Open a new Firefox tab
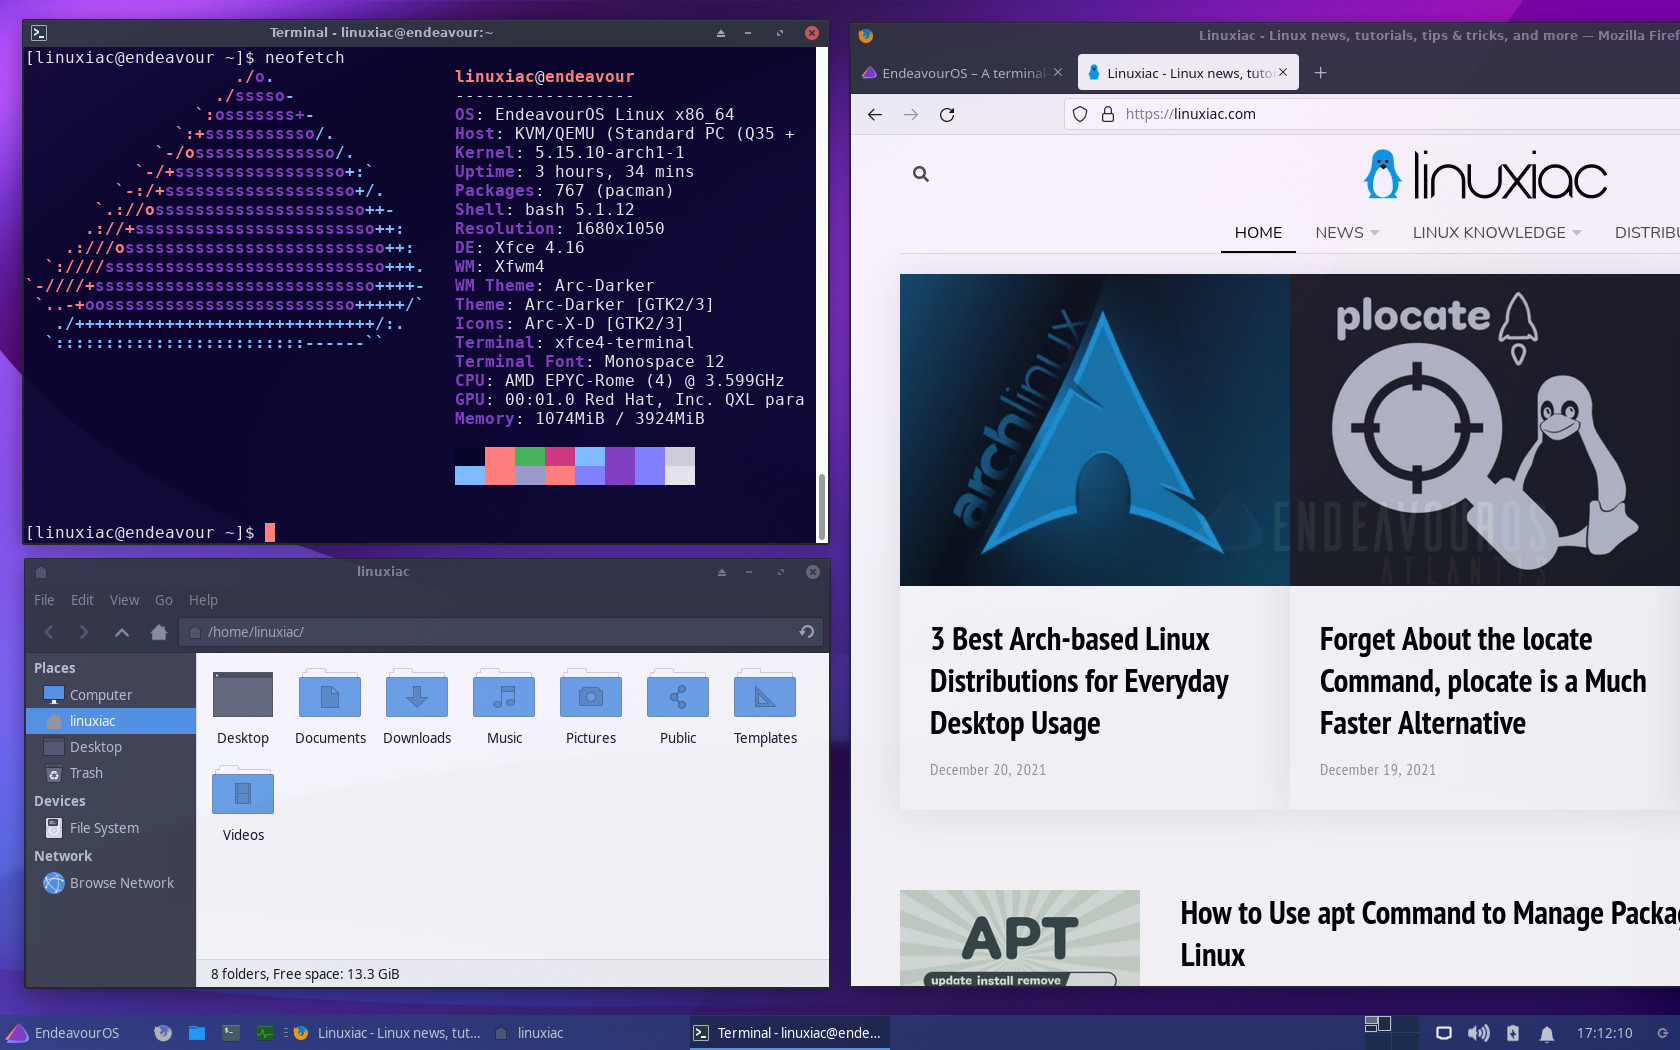 point(1320,73)
